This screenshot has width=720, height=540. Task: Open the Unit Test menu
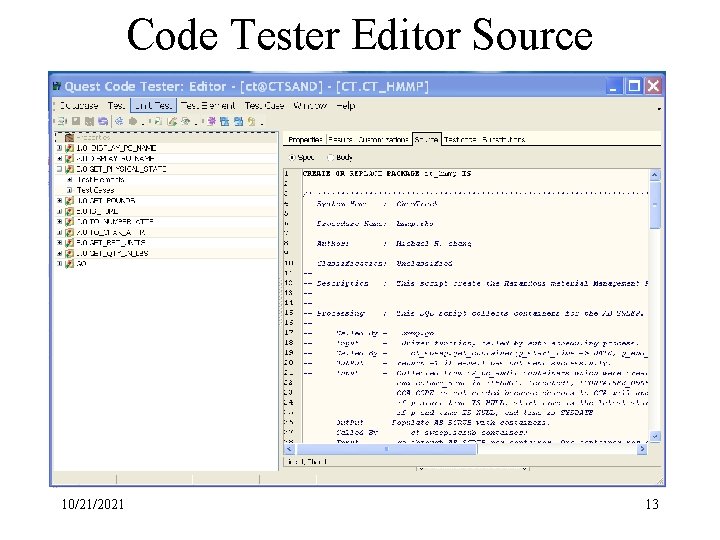tap(153, 106)
